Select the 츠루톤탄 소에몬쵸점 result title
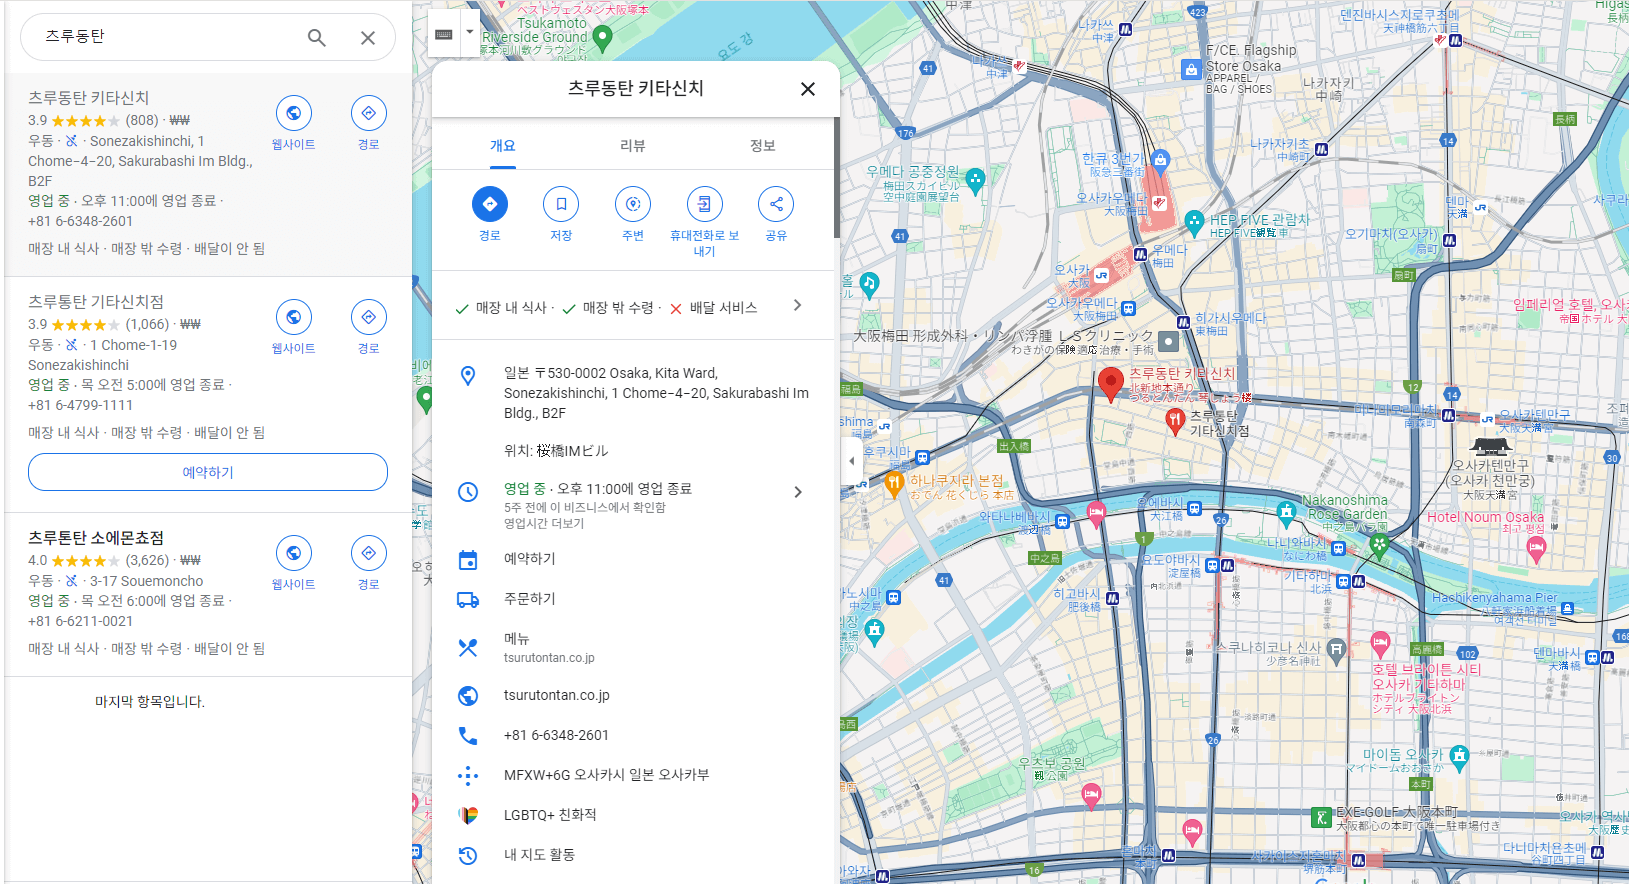This screenshot has width=1629, height=884. click(x=96, y=538)
